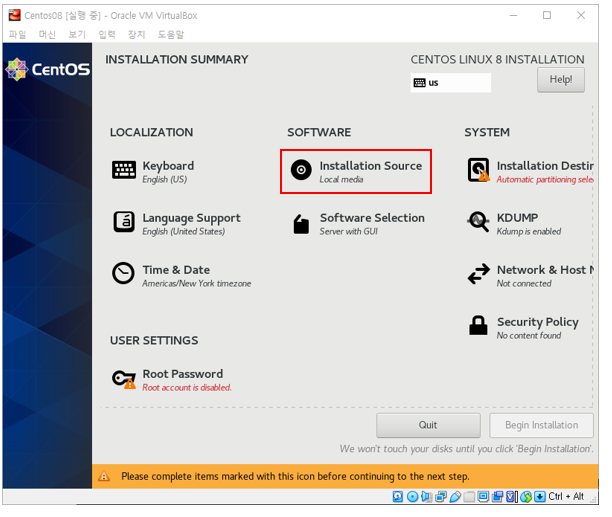Open KDUMP magnifier icon

click(x=478, y=222)
